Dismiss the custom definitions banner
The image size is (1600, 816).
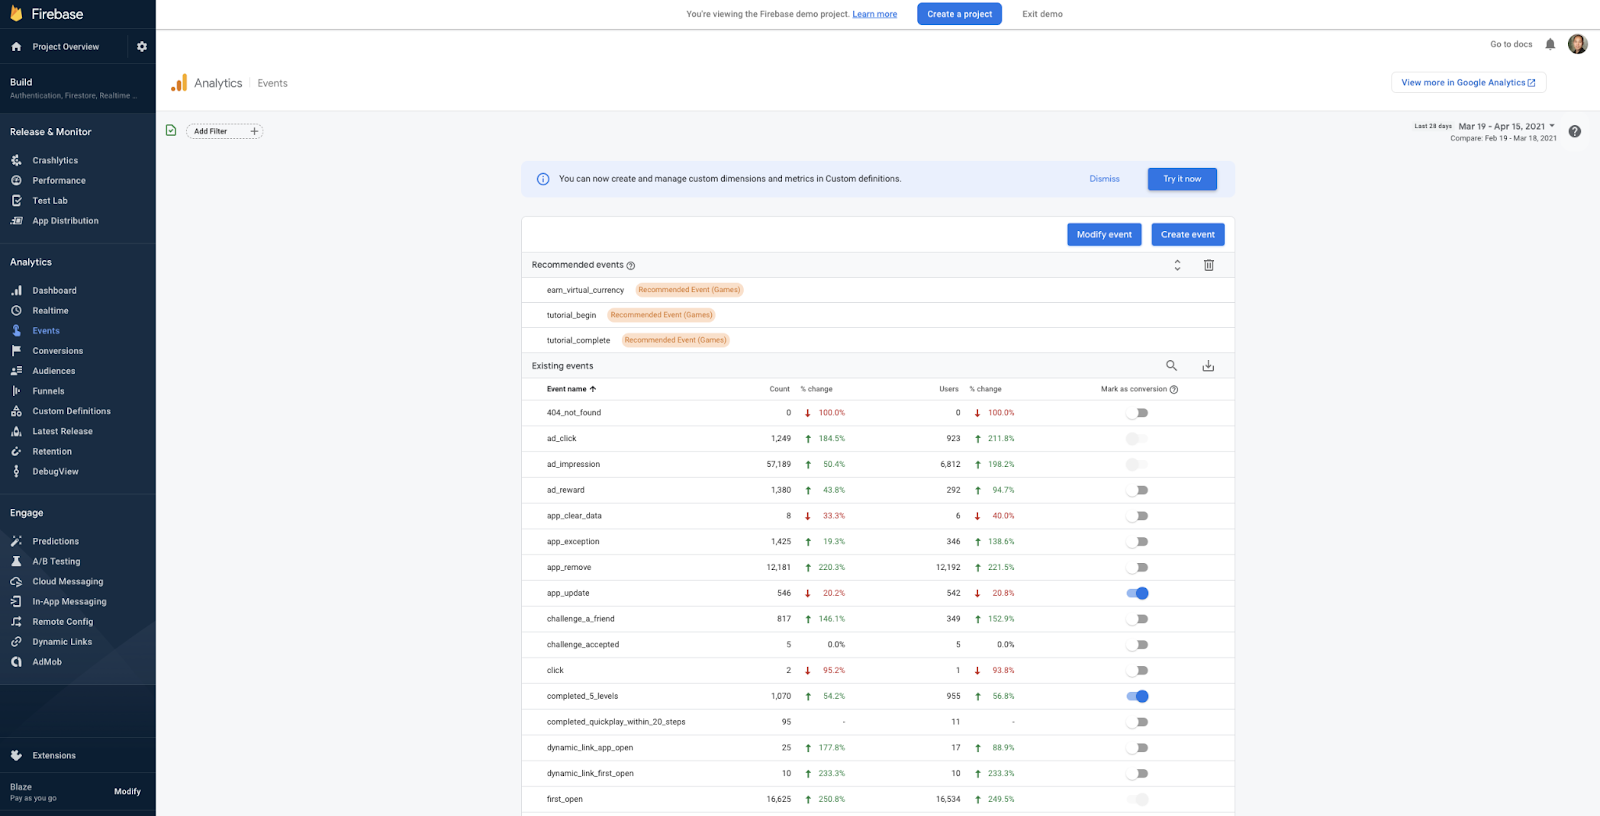pos(1104,179)
